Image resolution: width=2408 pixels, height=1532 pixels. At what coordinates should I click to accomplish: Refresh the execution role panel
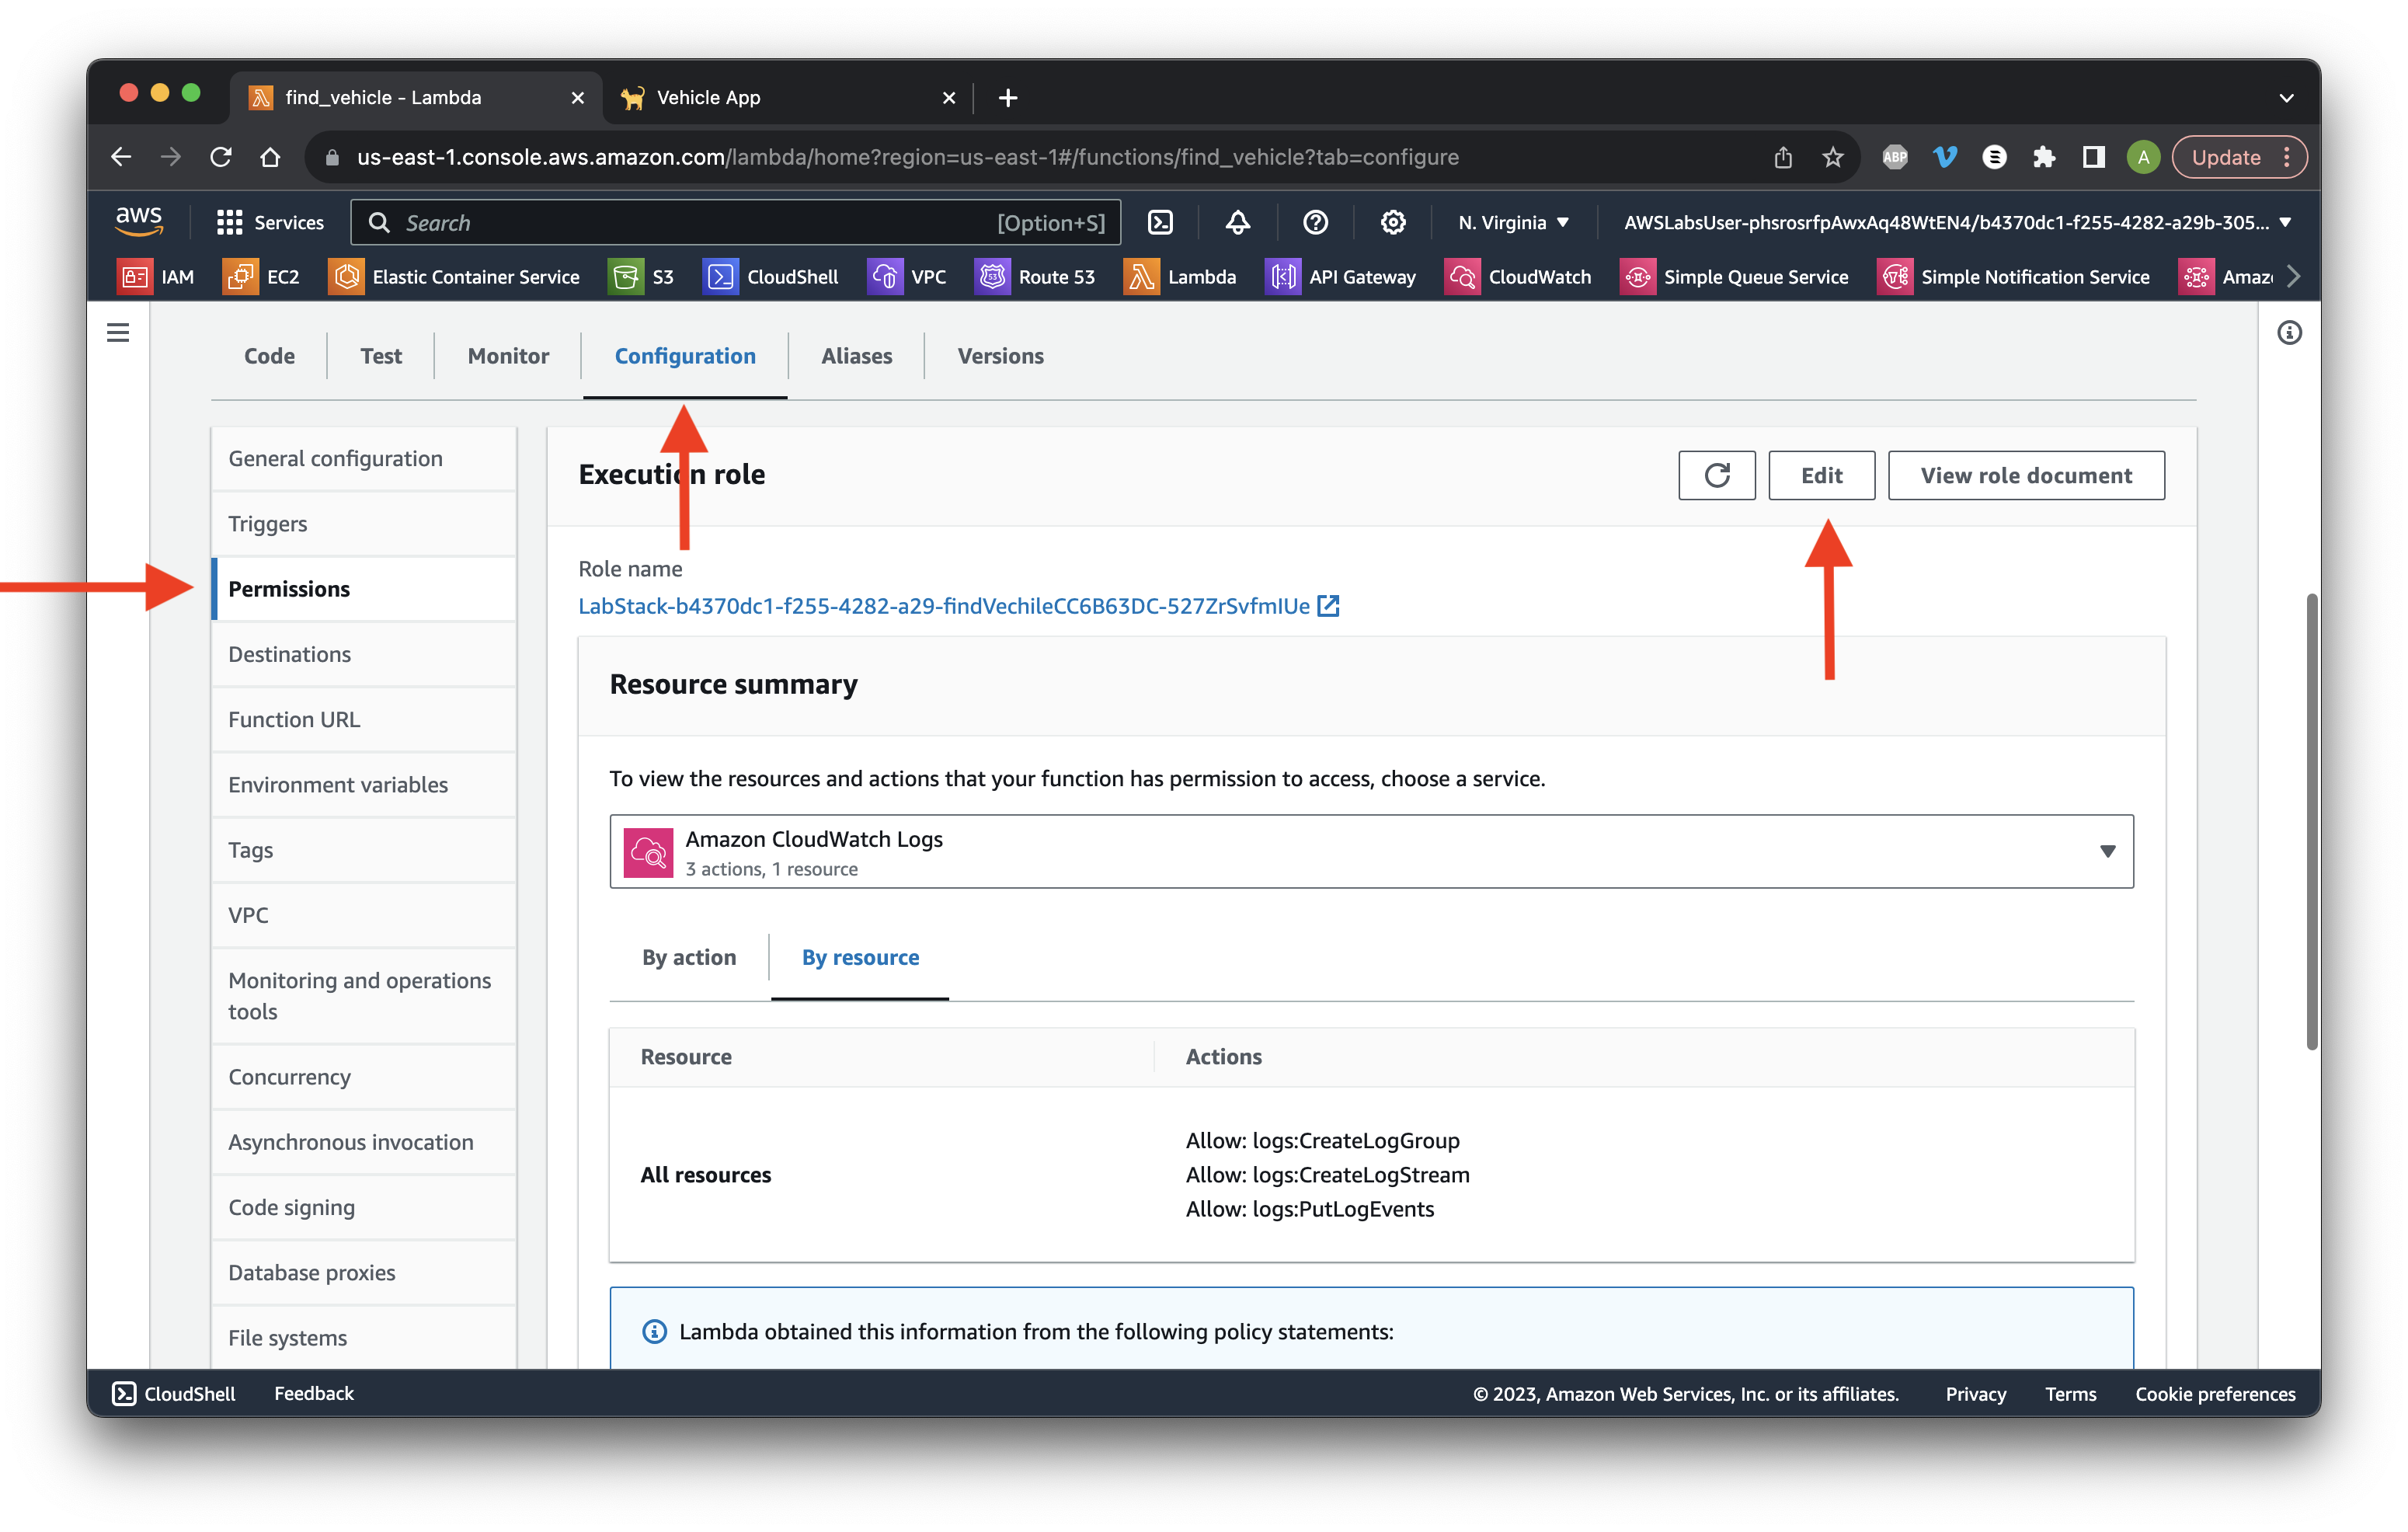(x=1717, y=475)
